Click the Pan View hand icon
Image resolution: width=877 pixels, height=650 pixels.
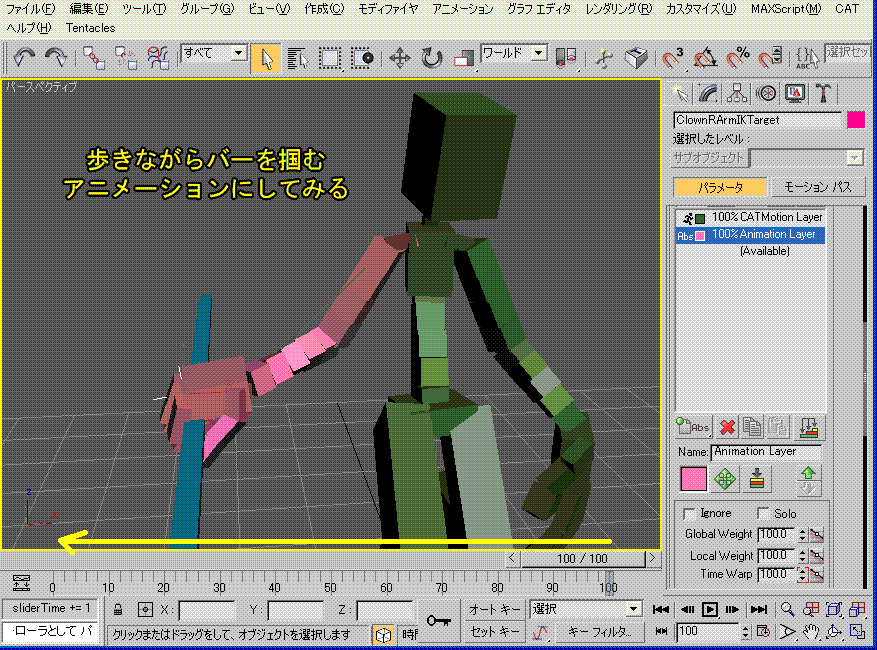point(810,632)
